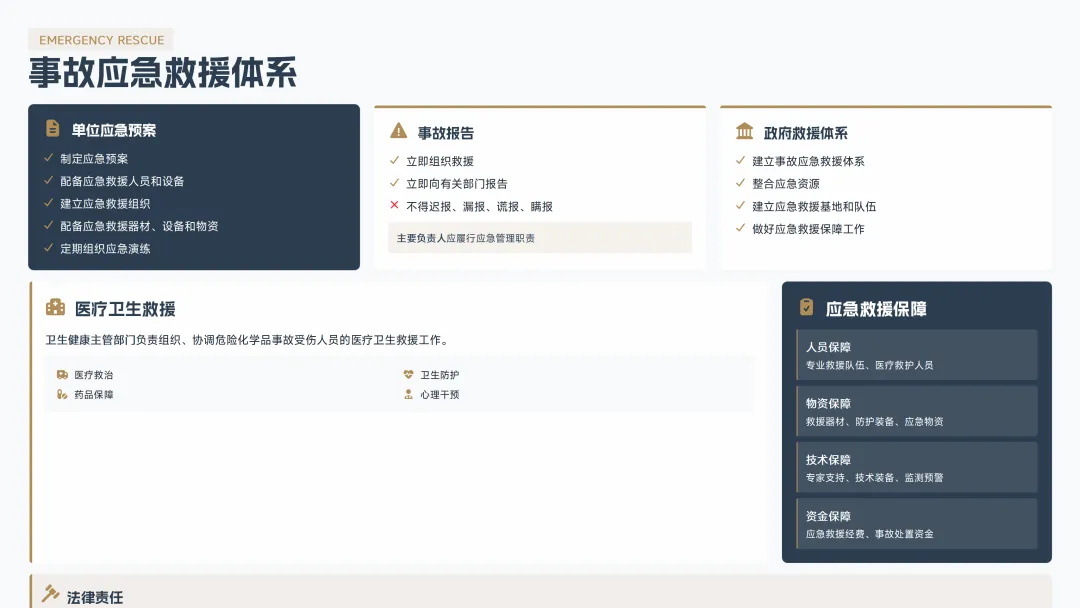Viewport: 1080px width, 608px height.
Task: Click the 卫生防护 label
Action: [x=439, y=375]
